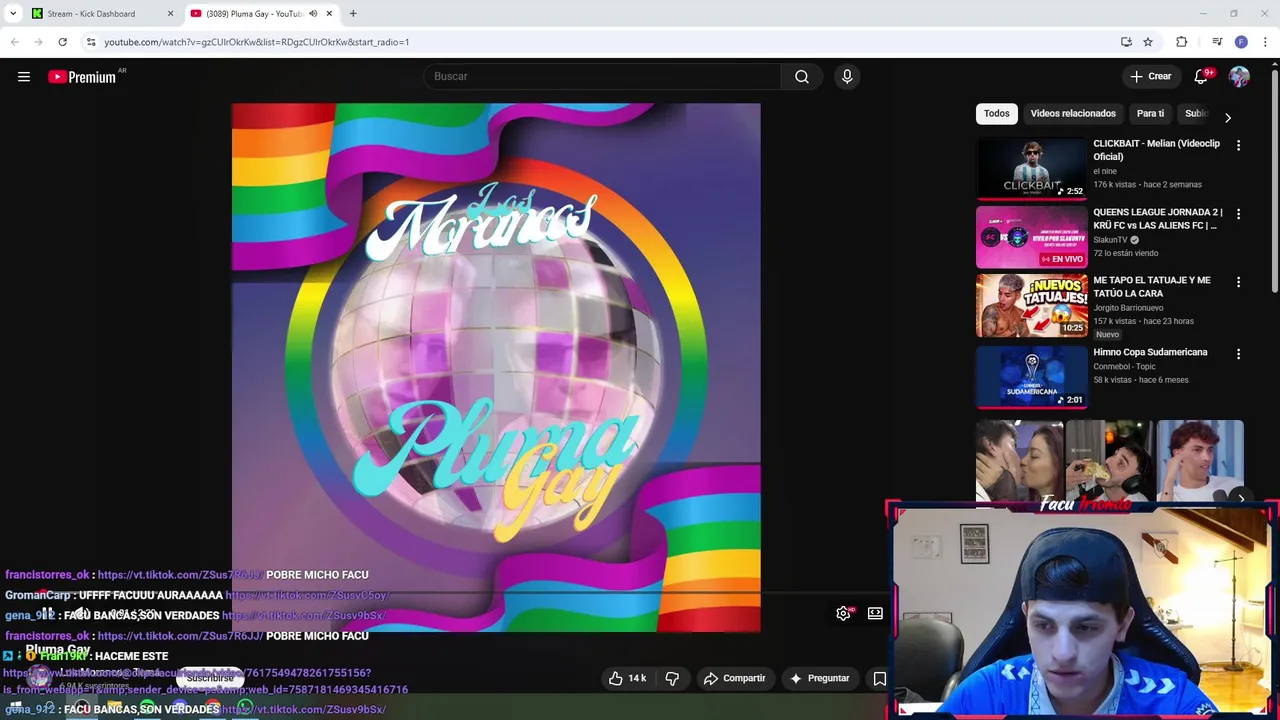Image resolution: width=1280 pixels, height=720 pixels.
Task: Open options for the QUEENS LEAGUE JORNADA 2 video
Action: click(1238, 214)
